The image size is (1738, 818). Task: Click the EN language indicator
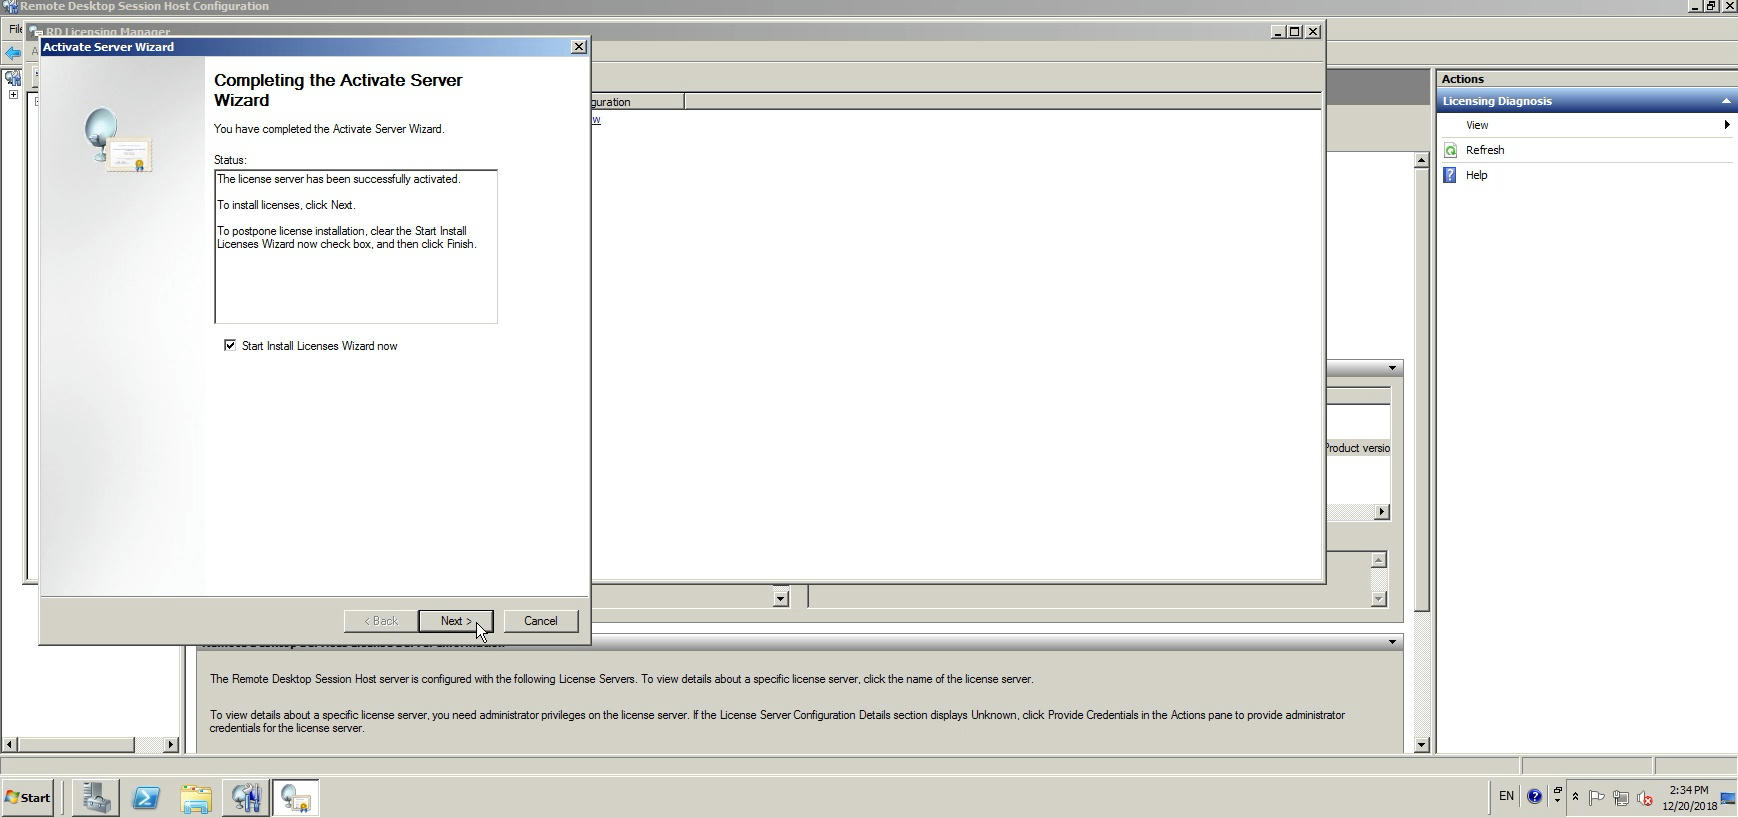(1506, 797)
